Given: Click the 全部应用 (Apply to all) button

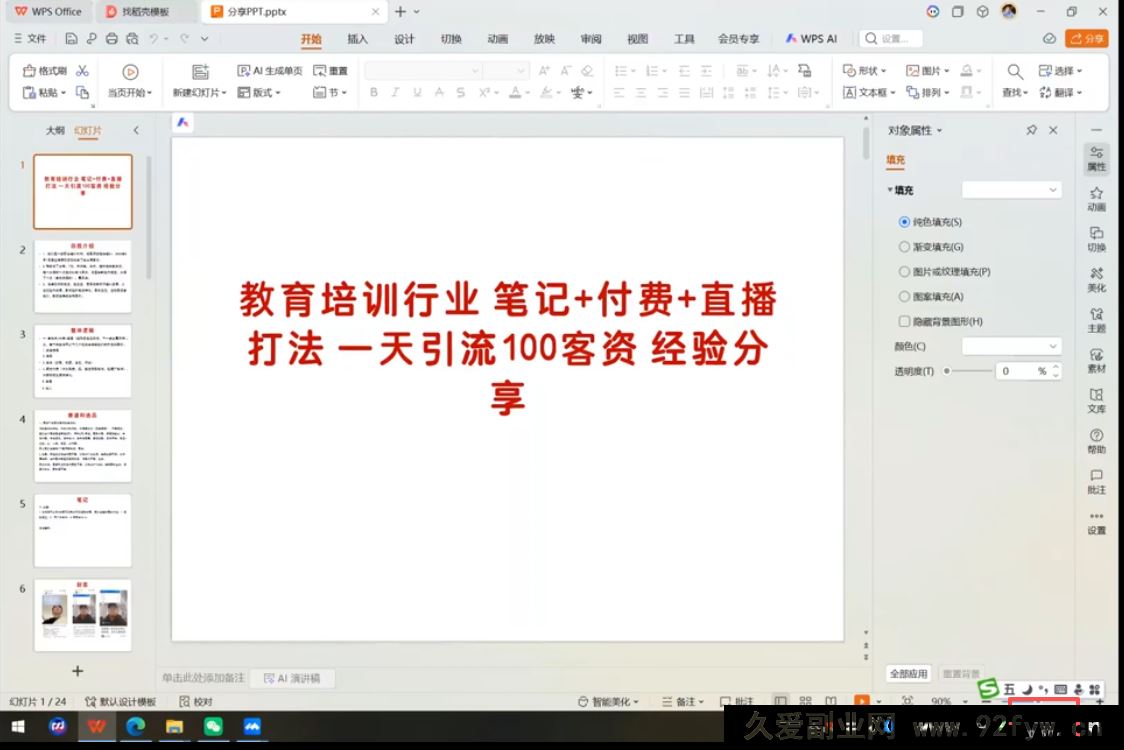Looking at the screenshot, I should coord(908,673).
